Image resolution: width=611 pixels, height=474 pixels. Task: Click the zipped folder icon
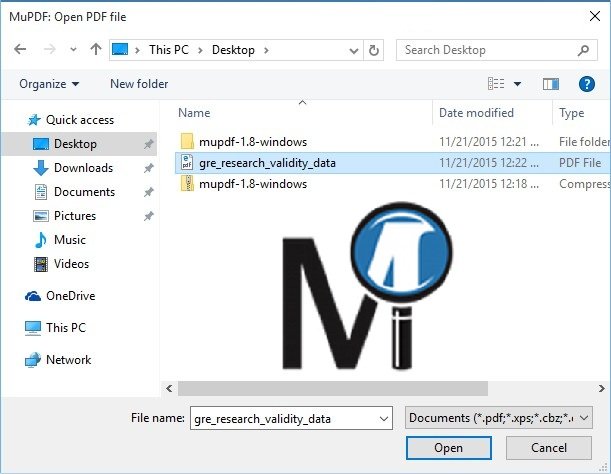[x=187, y=184]
